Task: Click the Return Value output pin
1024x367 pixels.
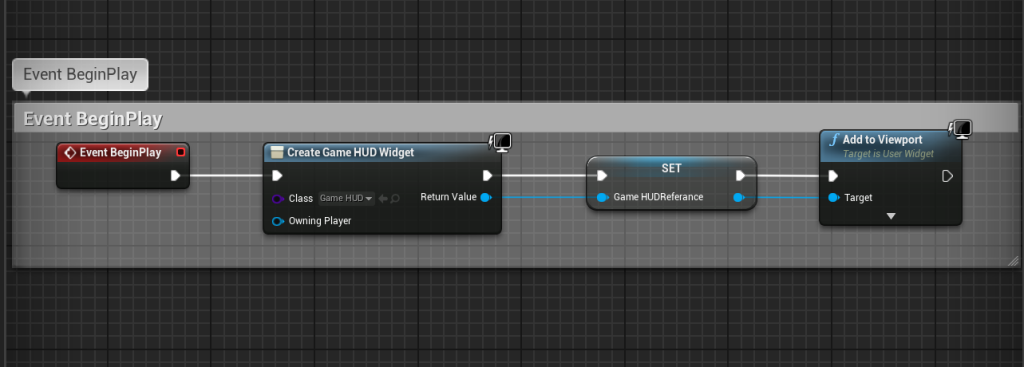Action: (x=485, y=197)
